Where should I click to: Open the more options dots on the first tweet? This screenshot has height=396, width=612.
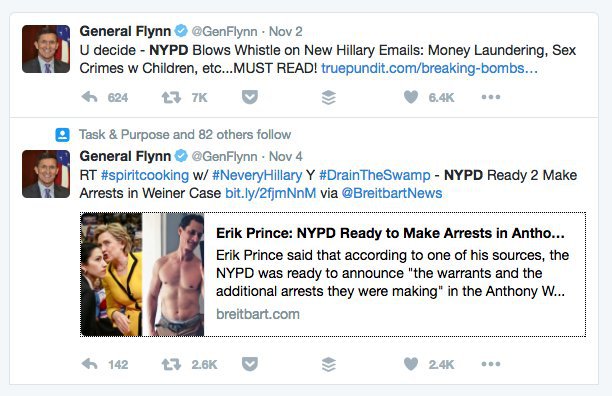point(491,97)
